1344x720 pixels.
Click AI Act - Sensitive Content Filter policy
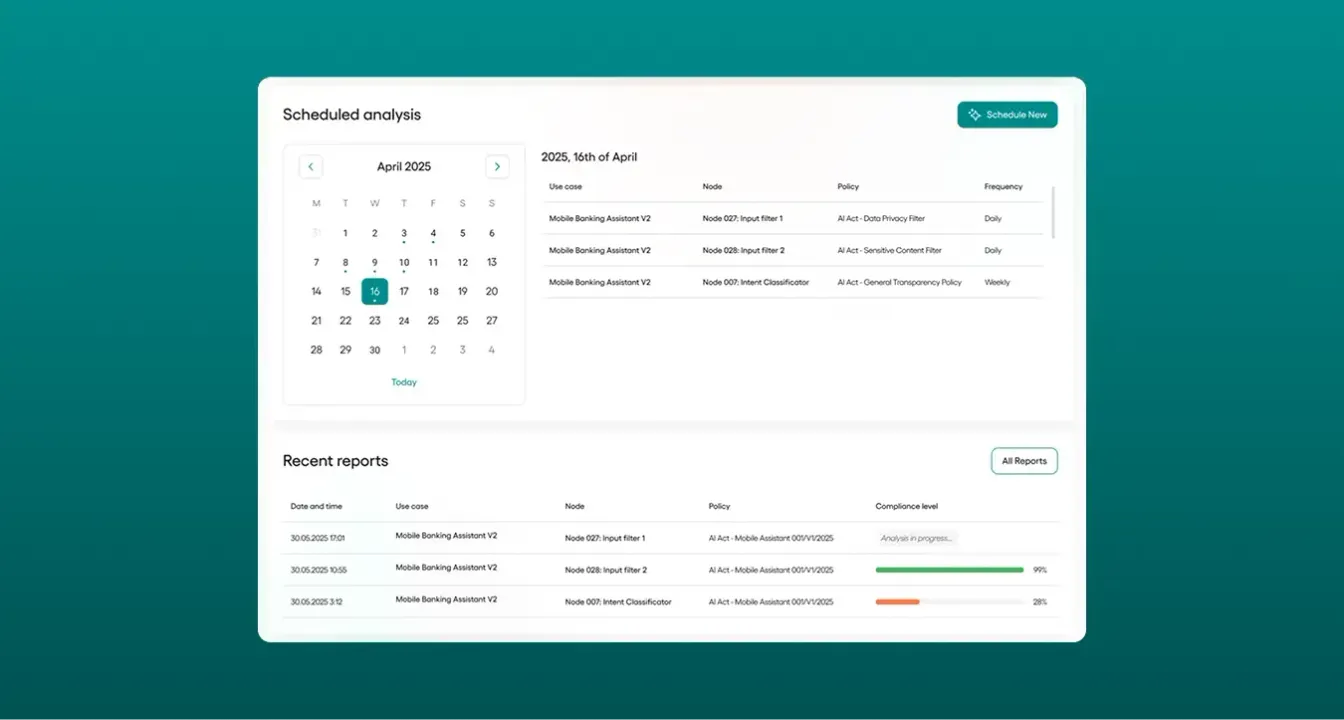[889, 250]
